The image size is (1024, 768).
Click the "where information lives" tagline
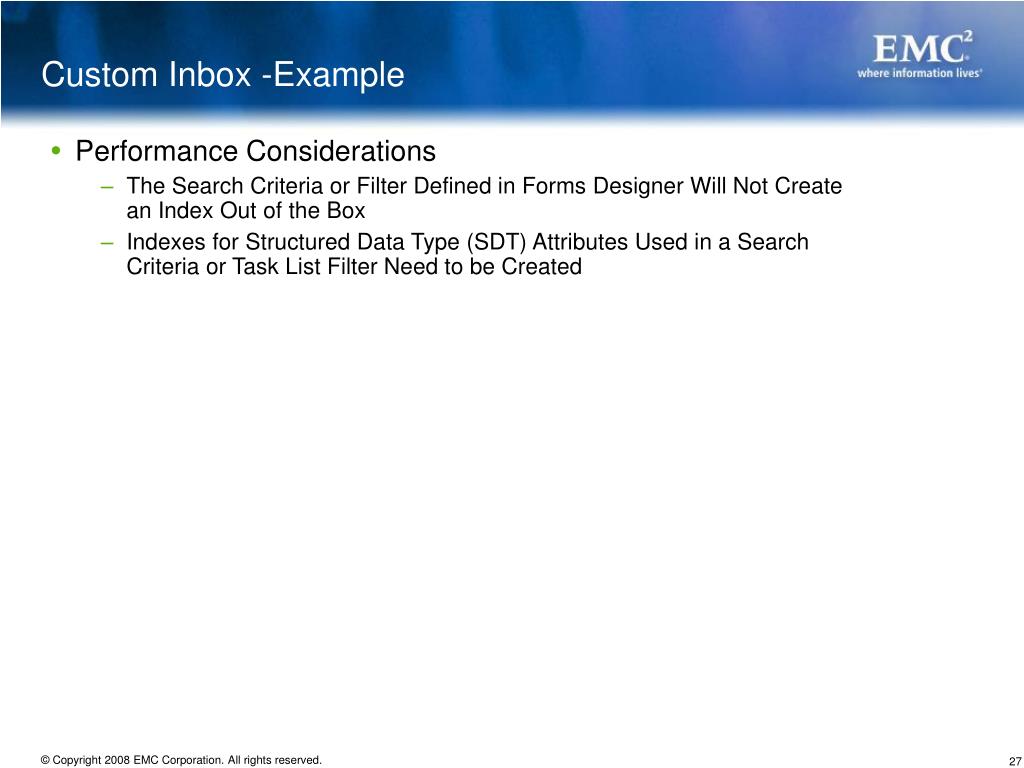(920, 73)
